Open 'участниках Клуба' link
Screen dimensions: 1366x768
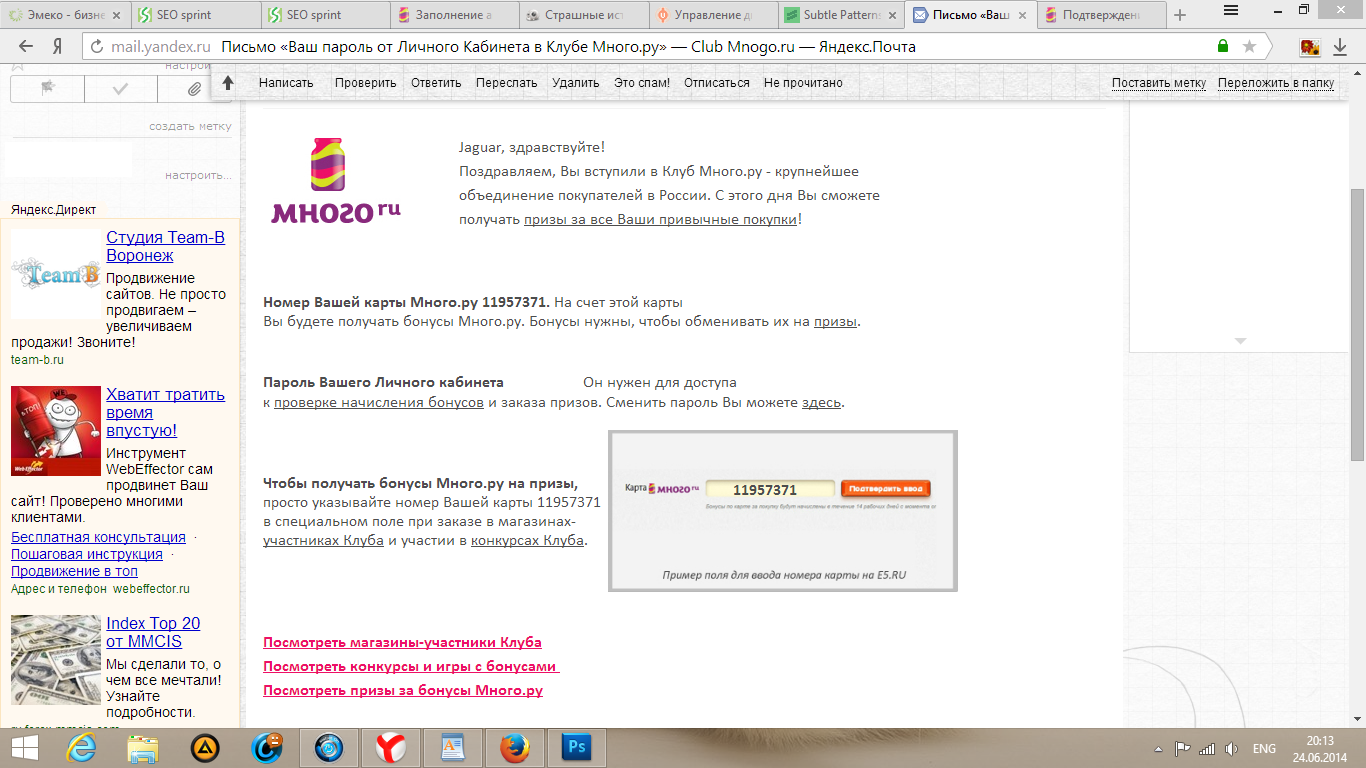point(323,540)
